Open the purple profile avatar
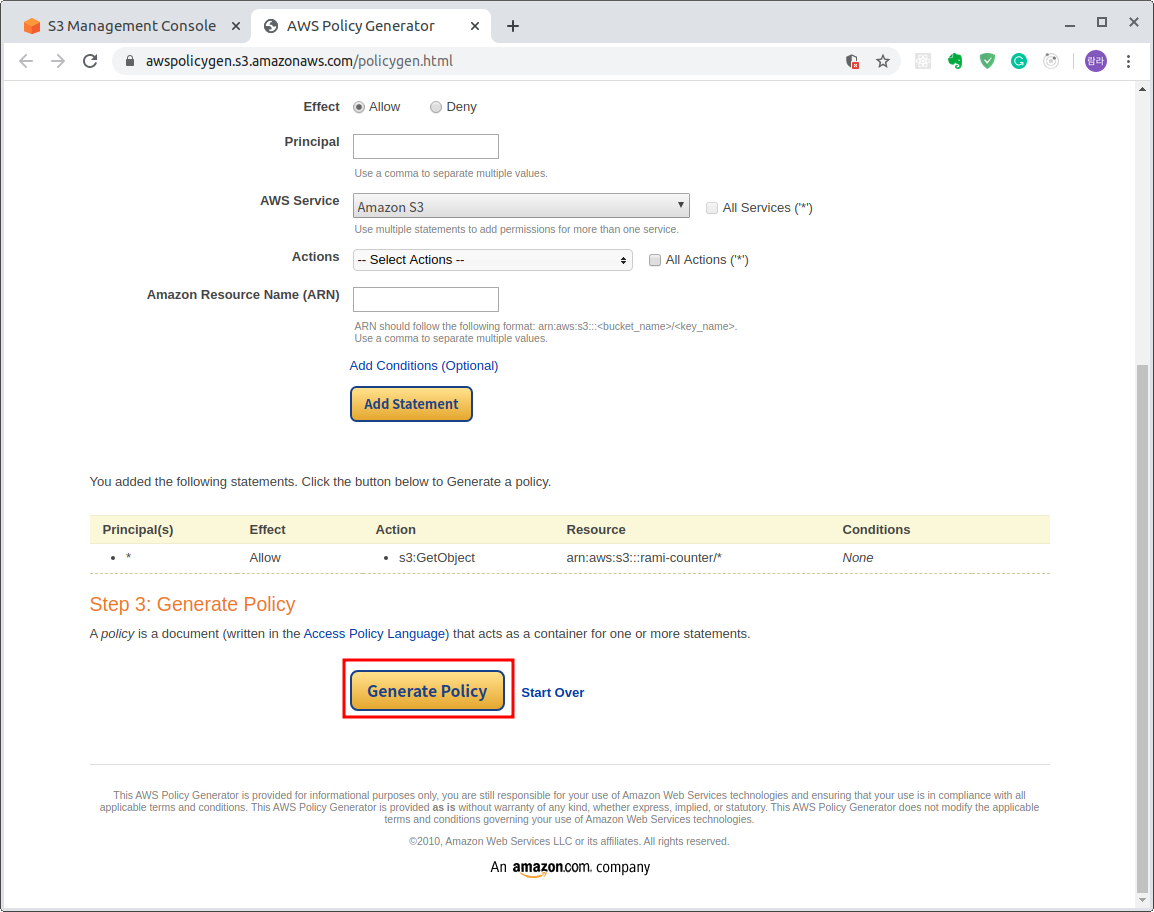The height and width of the screenshot is (912, 1154). tap(1096, 61)
